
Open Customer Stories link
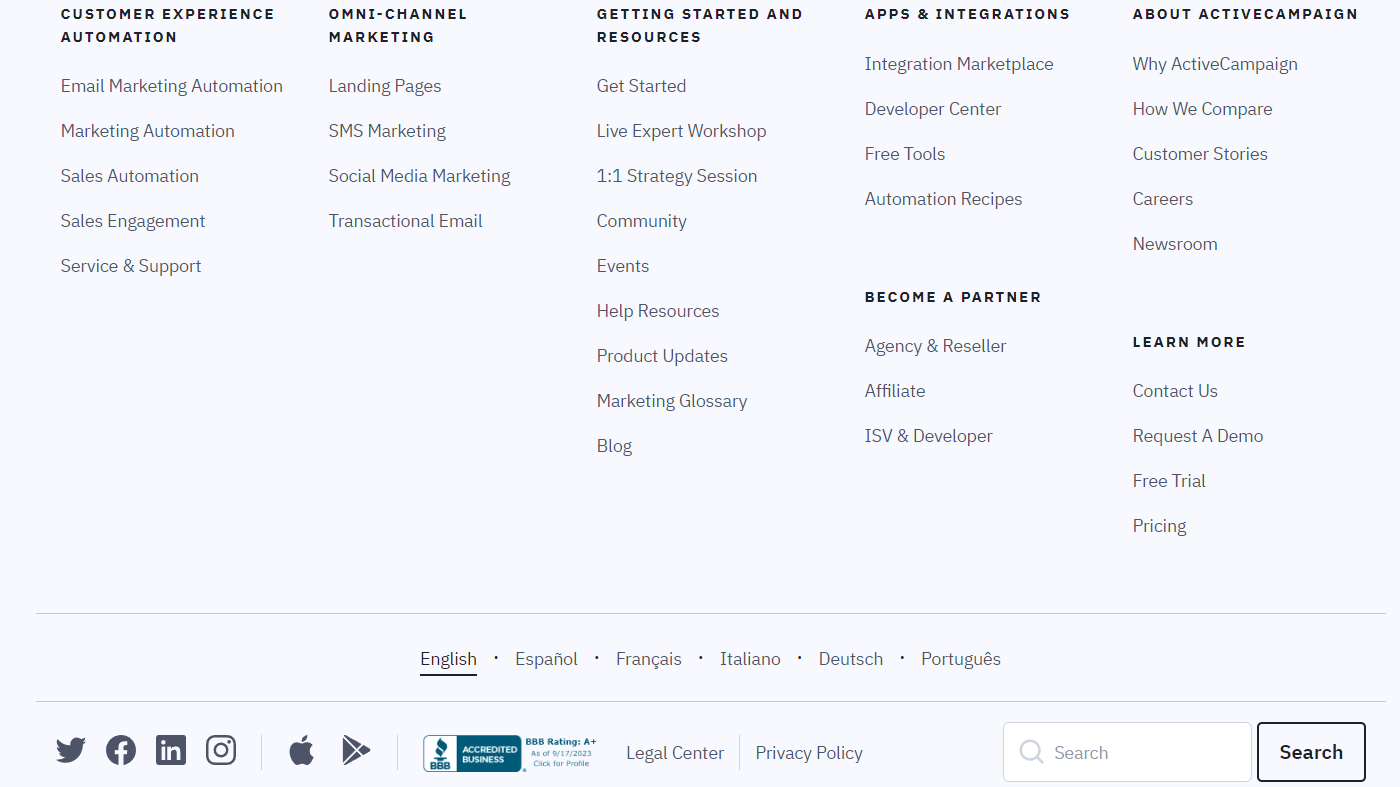[x=1200, y=154]
